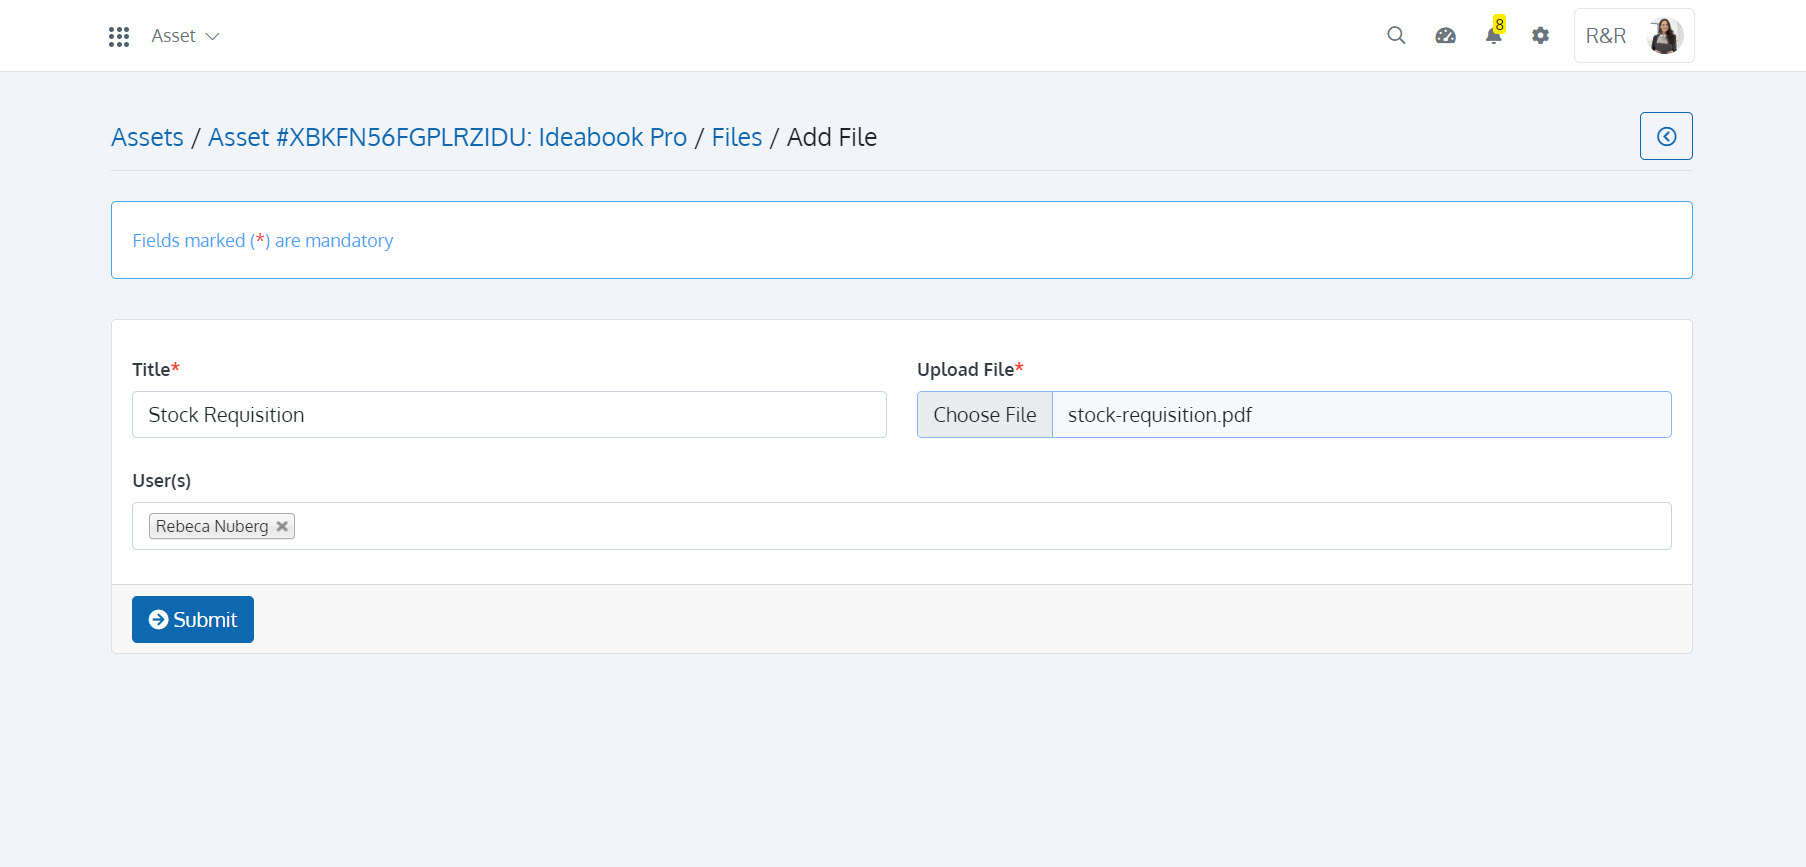Open the dashboard speedometer icon
Screen dimensions: 1806x867
point(1445,36)
